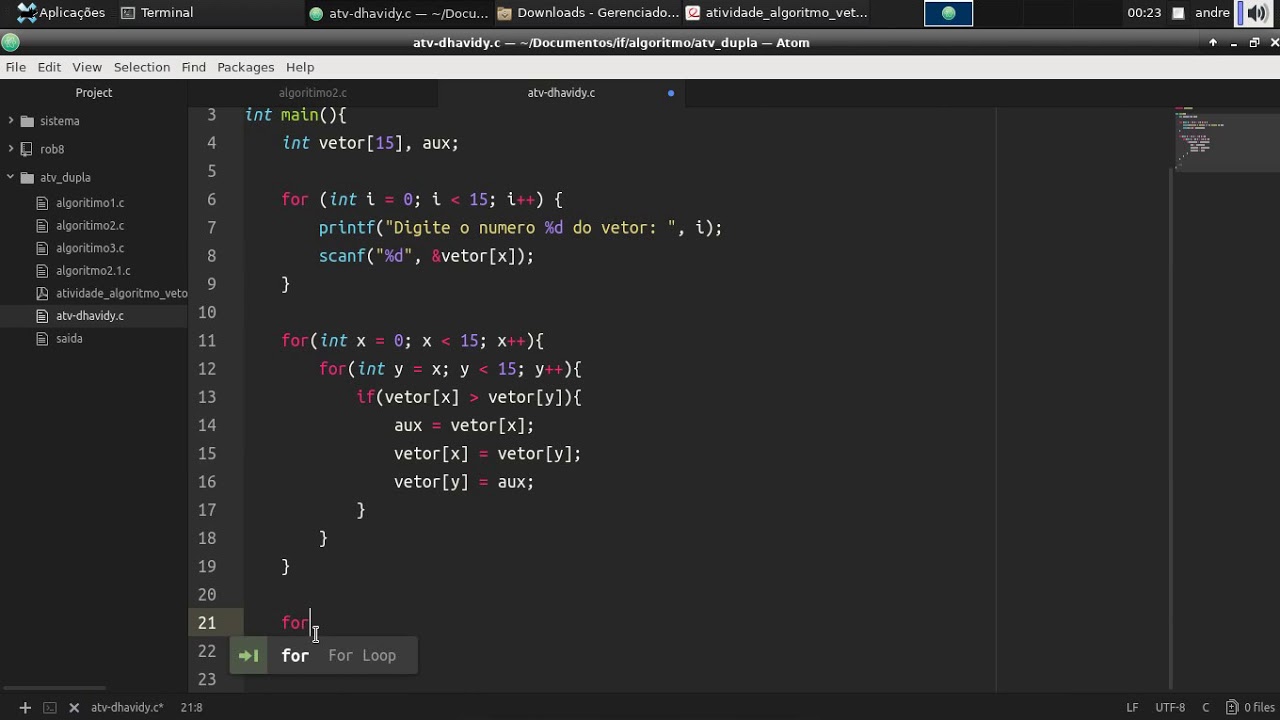Screen dimensions: 1280x720
Task: Open algoritimo1.c in the tree
Action: pos(90,203)
